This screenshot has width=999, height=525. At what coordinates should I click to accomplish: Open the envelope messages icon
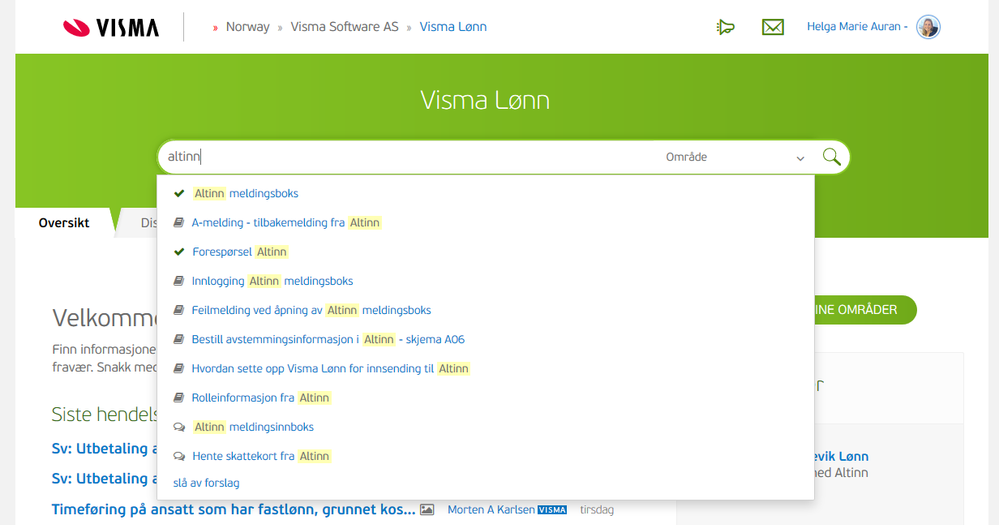click(x=773, y=27)
